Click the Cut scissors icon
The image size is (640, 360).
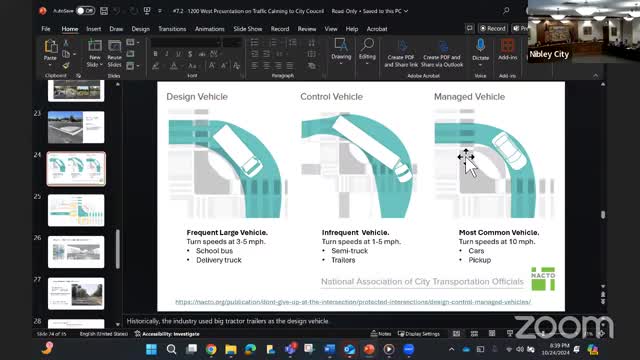[x=66, y=43]
